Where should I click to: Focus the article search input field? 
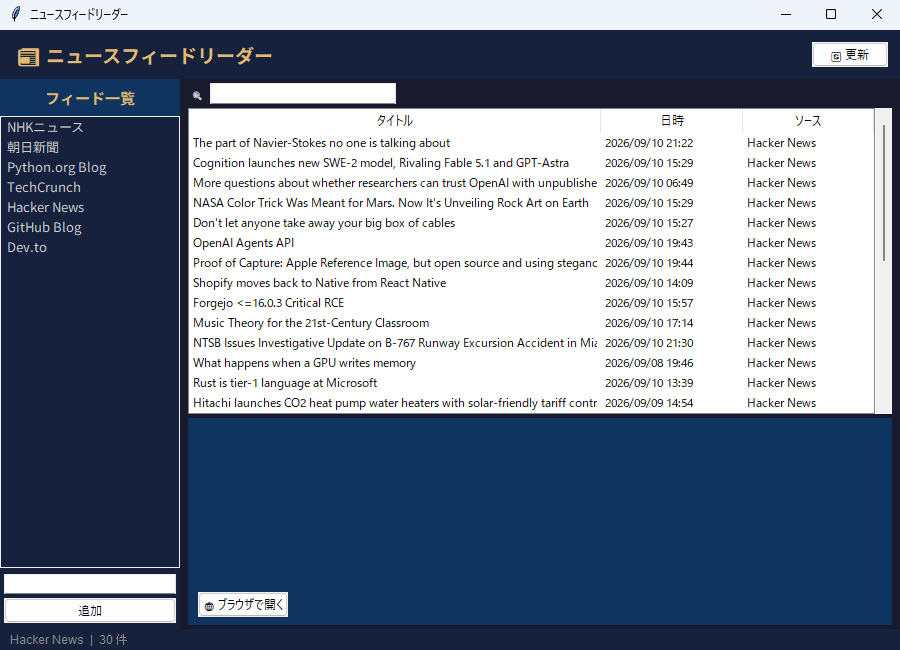303,94
